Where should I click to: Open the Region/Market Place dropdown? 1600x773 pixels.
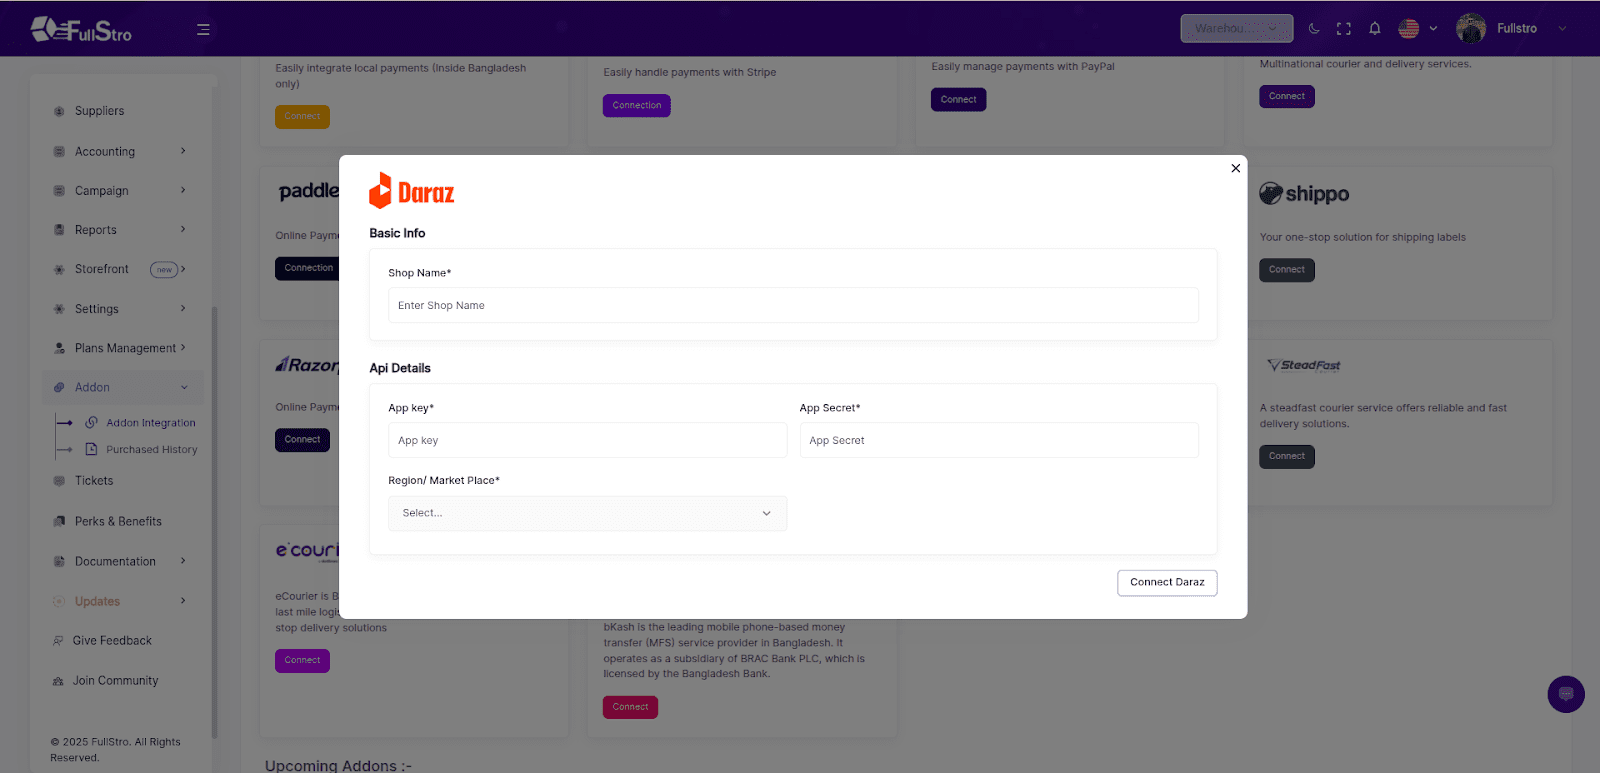[x=587, y=513]
